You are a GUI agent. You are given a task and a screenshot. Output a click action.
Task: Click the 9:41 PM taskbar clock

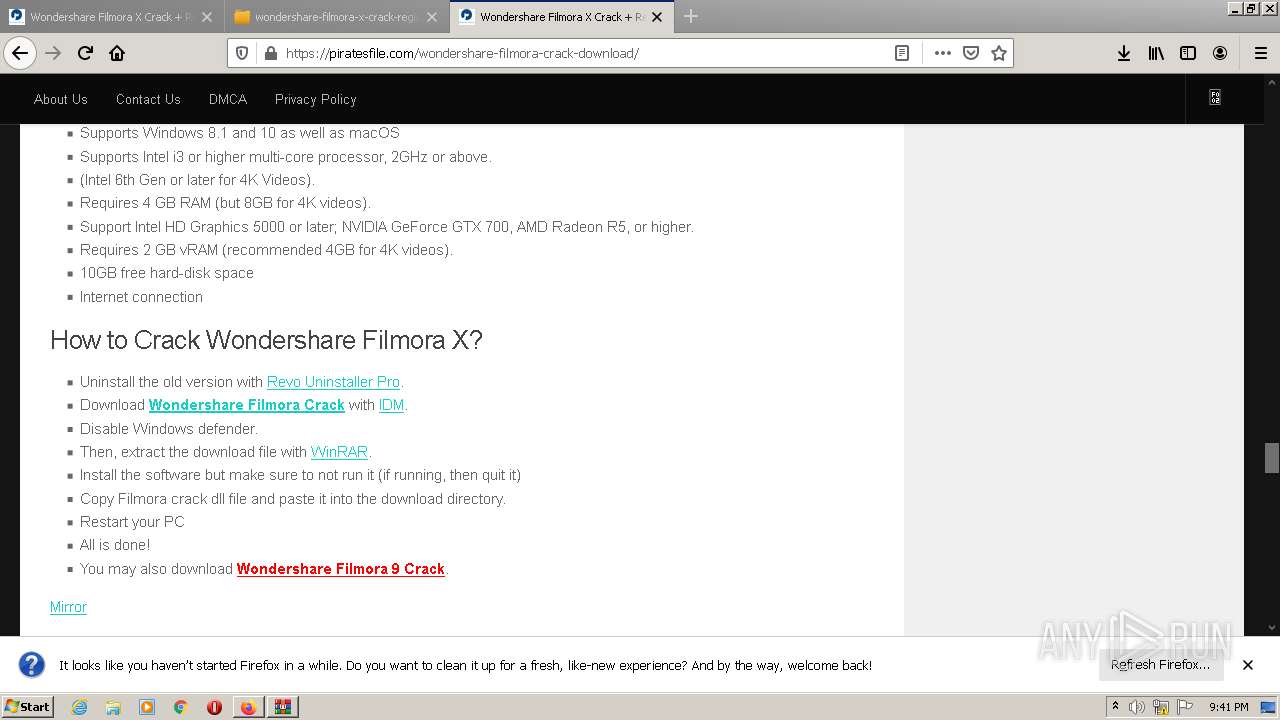click(1229, 707)
